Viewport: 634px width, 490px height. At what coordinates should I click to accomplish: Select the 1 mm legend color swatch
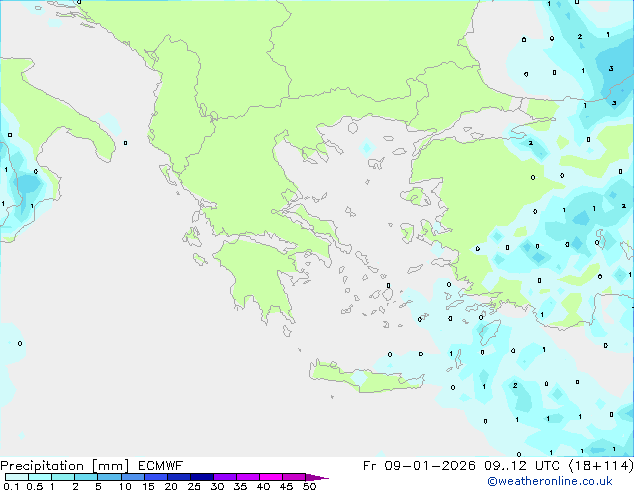point(63,477)
